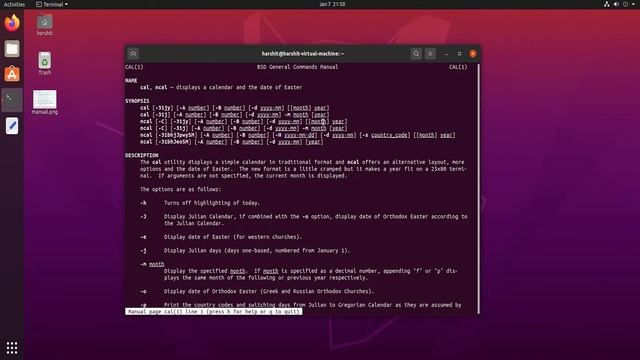Click the volume icon in system tray
This screenshot has height=360, width=640.
[x=616, y=4]
